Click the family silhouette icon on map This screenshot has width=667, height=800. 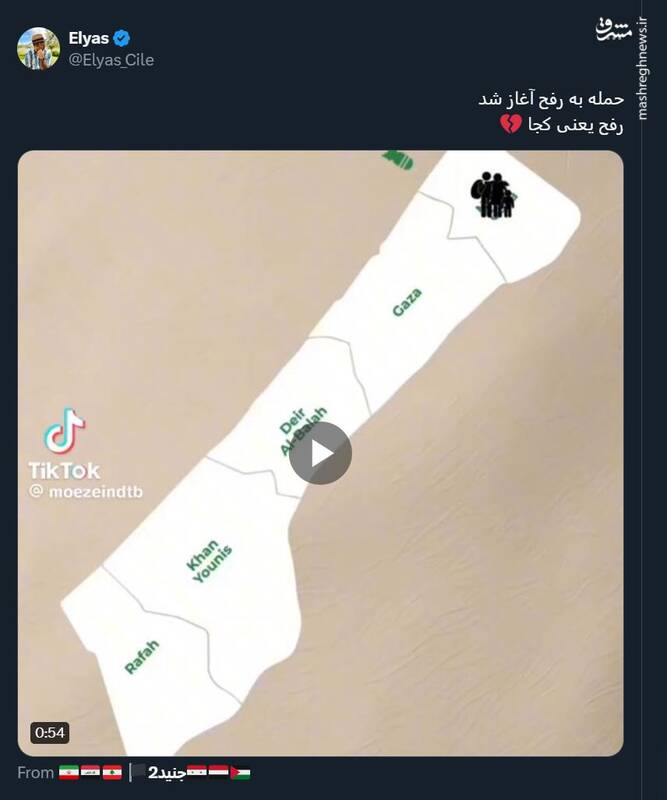coord(492,195)
